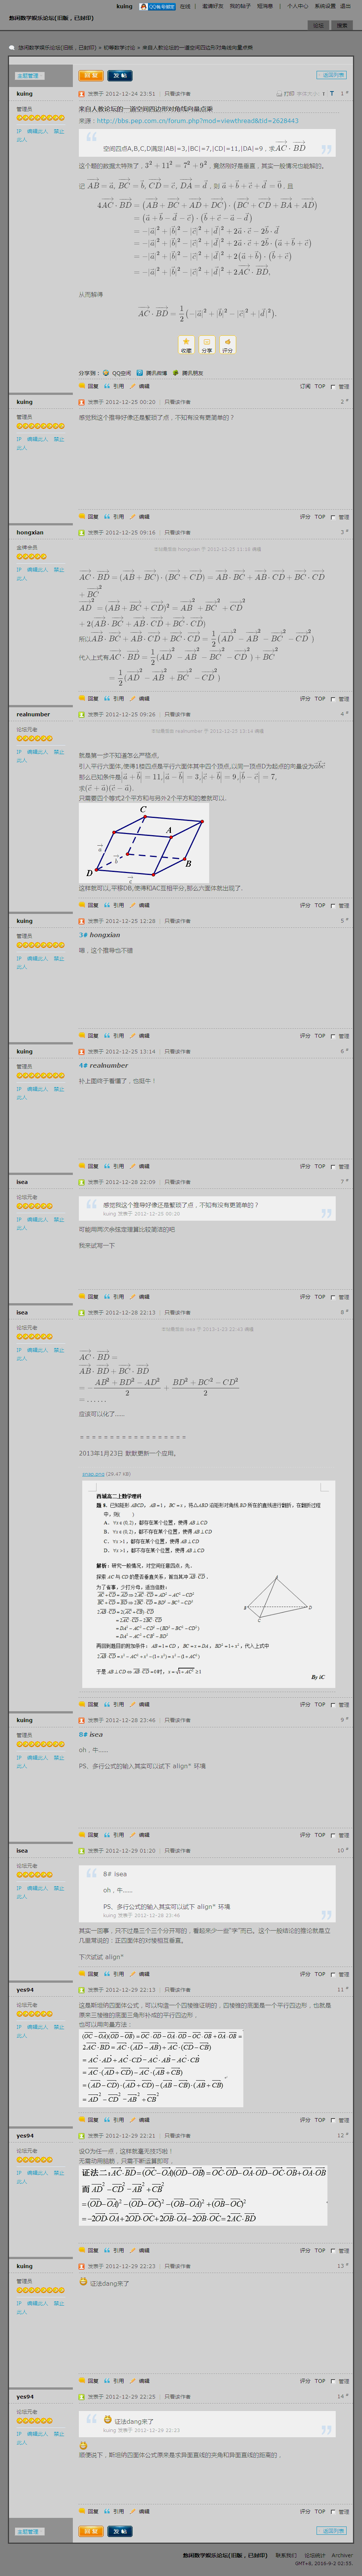
Task: Click 回复 icon on isea's floor 7 post
Action: point(89,1297)
